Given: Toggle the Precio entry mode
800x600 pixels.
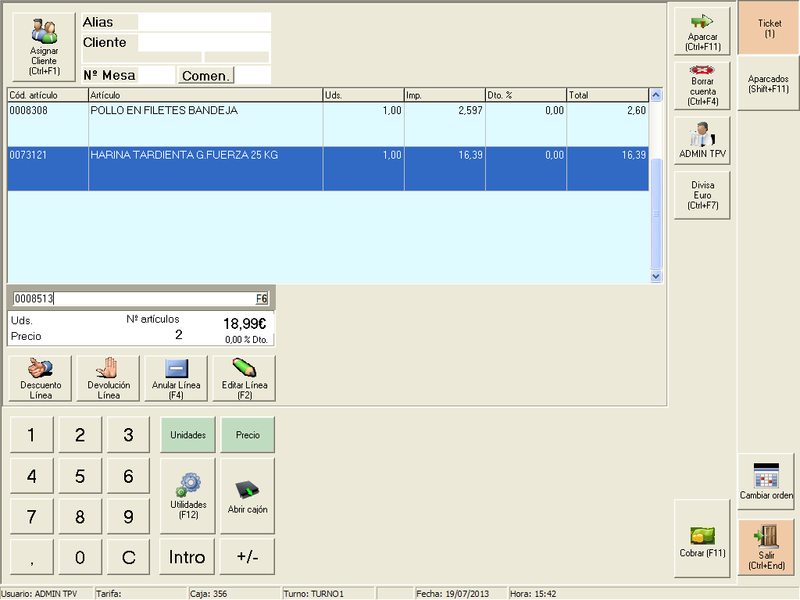Looking at the screenshot, I should [247, 435].
